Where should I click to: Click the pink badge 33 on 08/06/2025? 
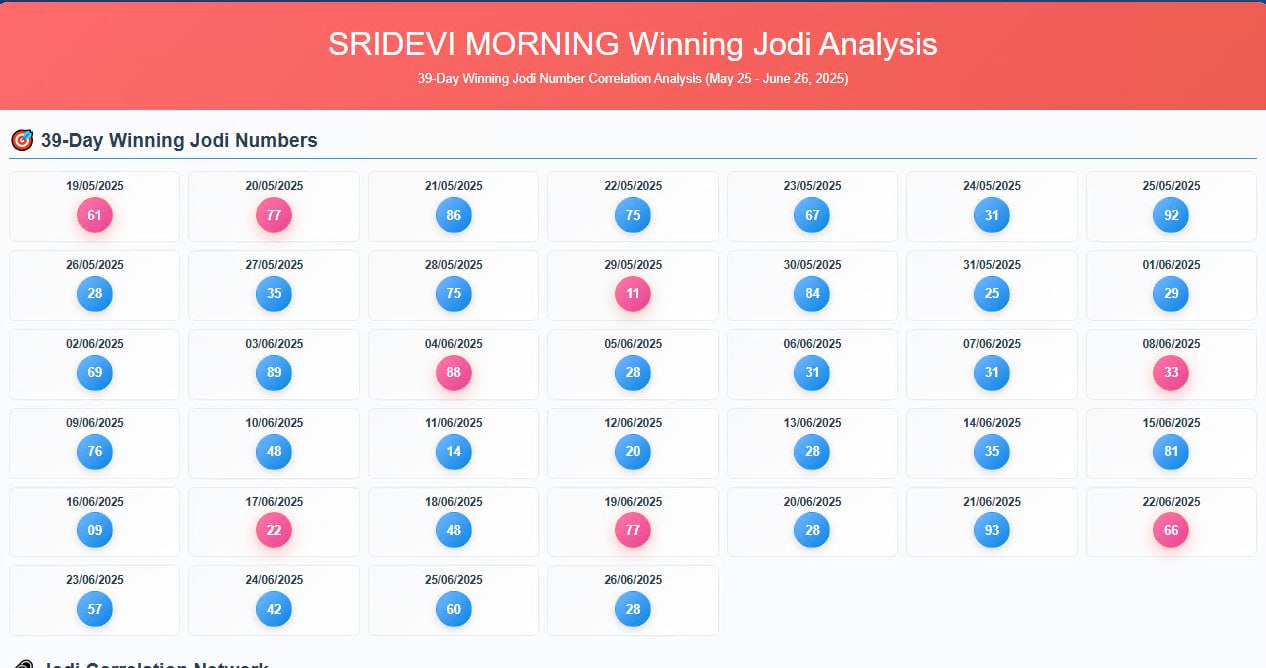pyautogui.click(x=1171, y=372)
